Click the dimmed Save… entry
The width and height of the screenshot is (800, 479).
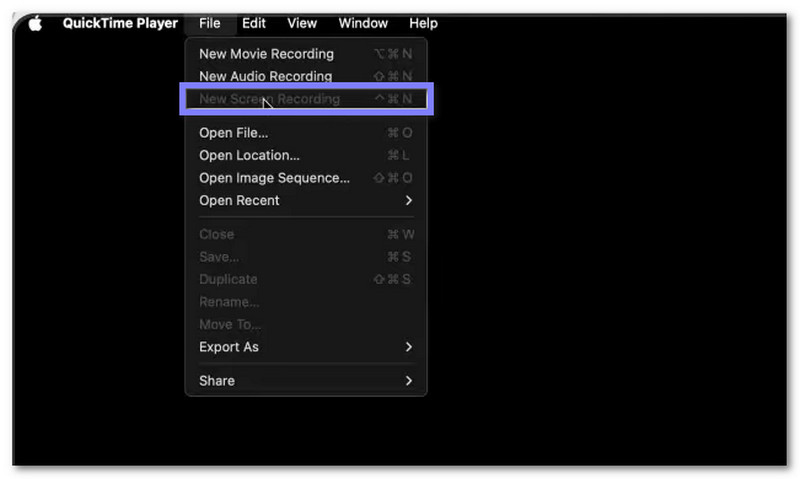[306, 257]
